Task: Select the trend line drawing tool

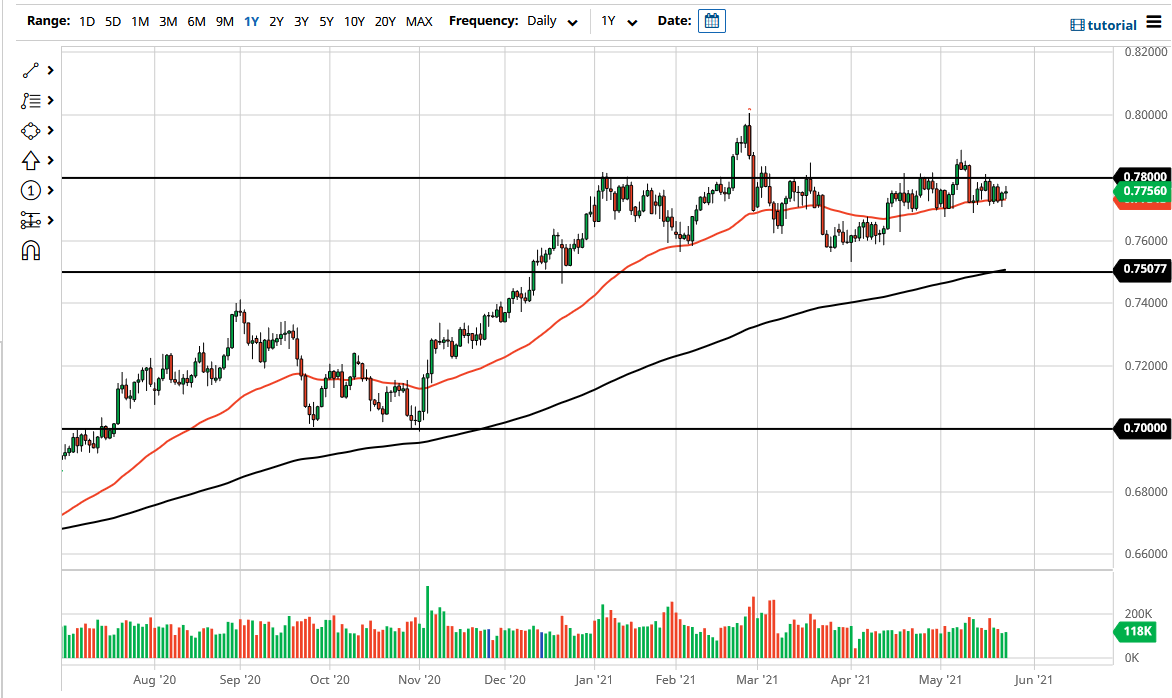Action: tap(28, 70)
